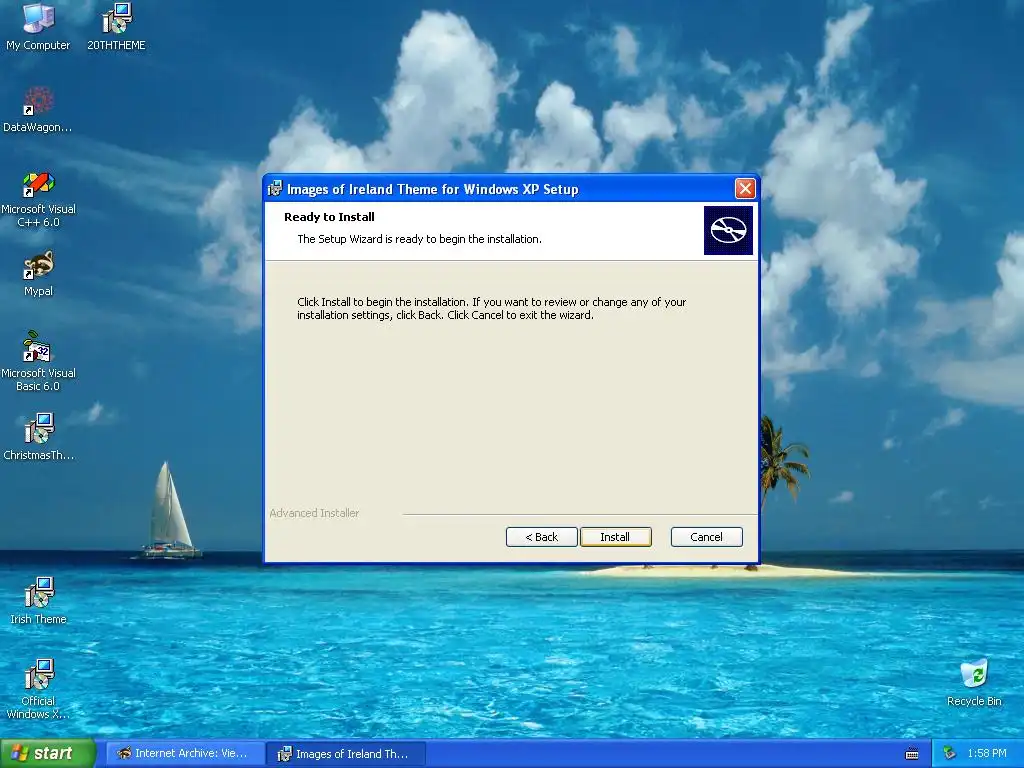Select the Irish Theme installer icon
The image size is (1024, 768).
[38, 600]
